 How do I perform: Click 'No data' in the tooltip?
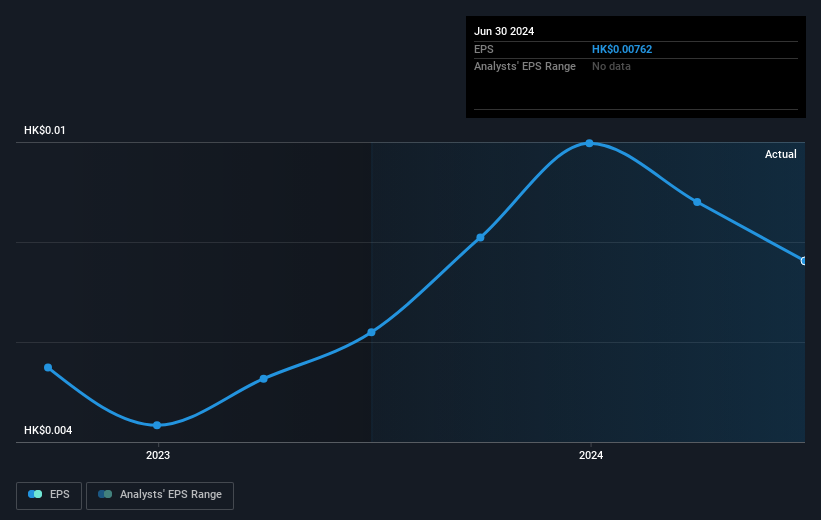pyautogui.click(x=611, y=67)
